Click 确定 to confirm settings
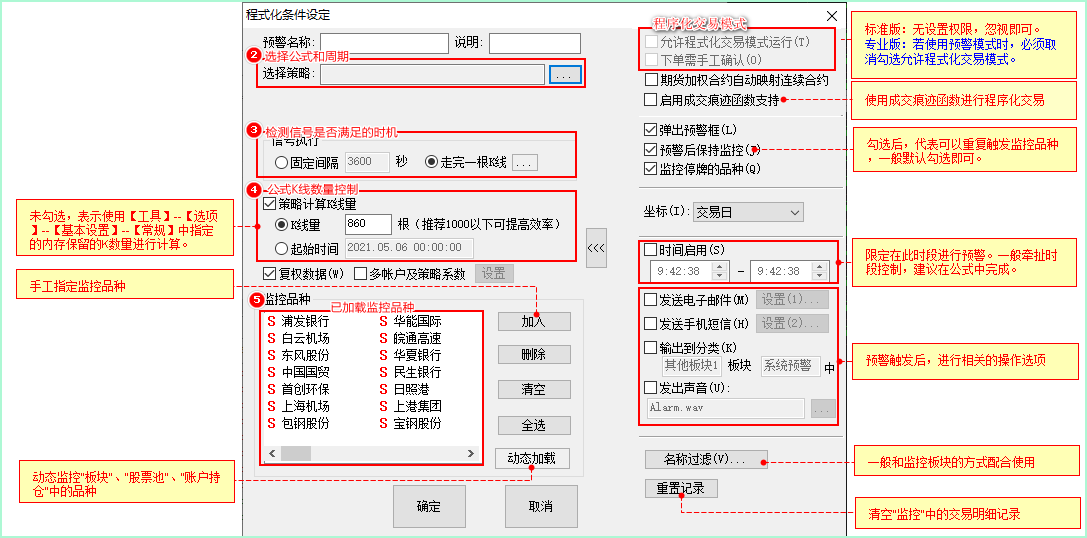The height and width of the screenshot is (538, 1087). coord(429,506)
